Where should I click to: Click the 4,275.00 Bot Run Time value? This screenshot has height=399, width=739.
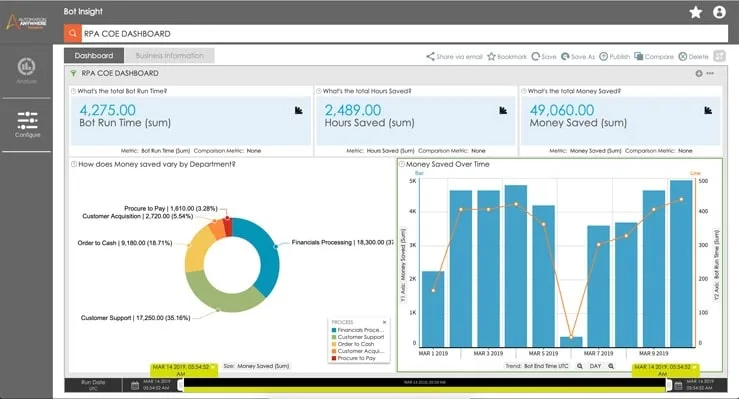point(107,110)
